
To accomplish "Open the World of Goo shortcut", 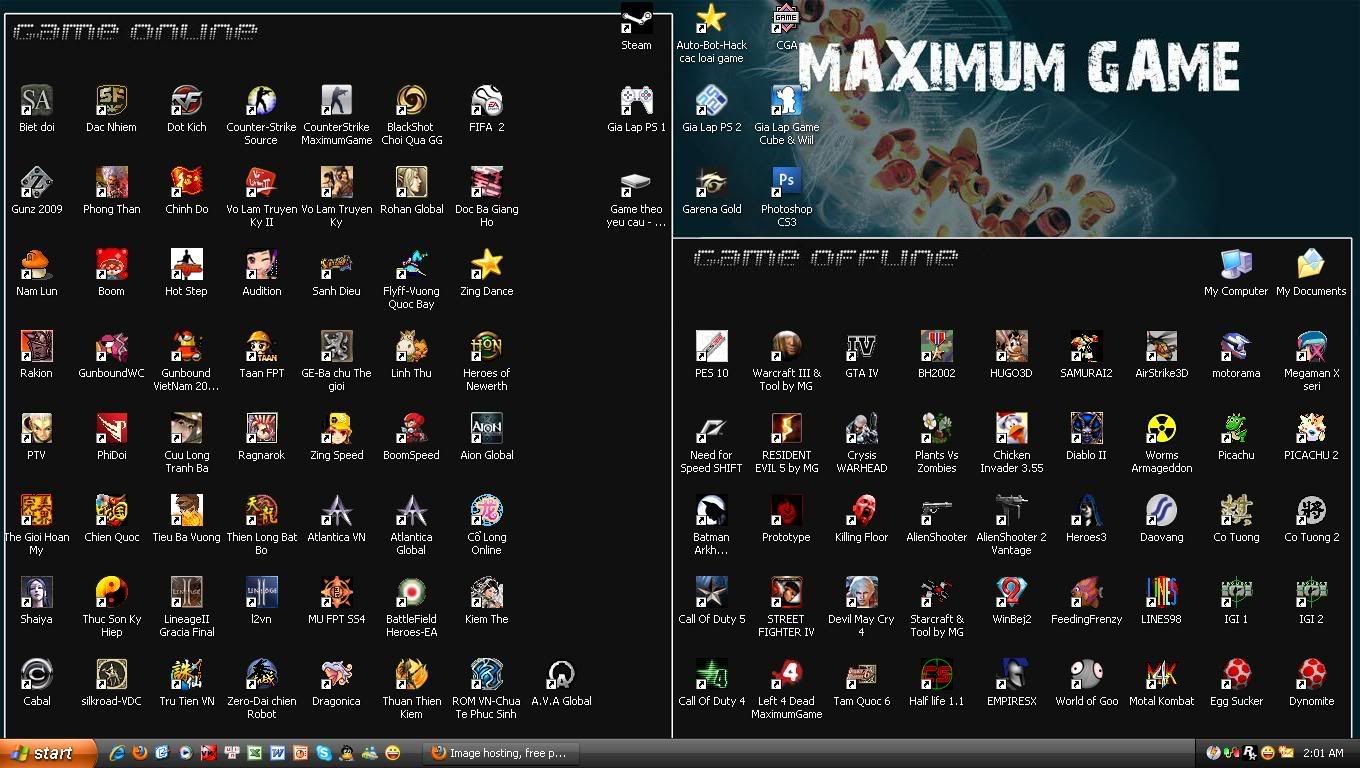I will pyautogui.click(x=1086, y=675).
